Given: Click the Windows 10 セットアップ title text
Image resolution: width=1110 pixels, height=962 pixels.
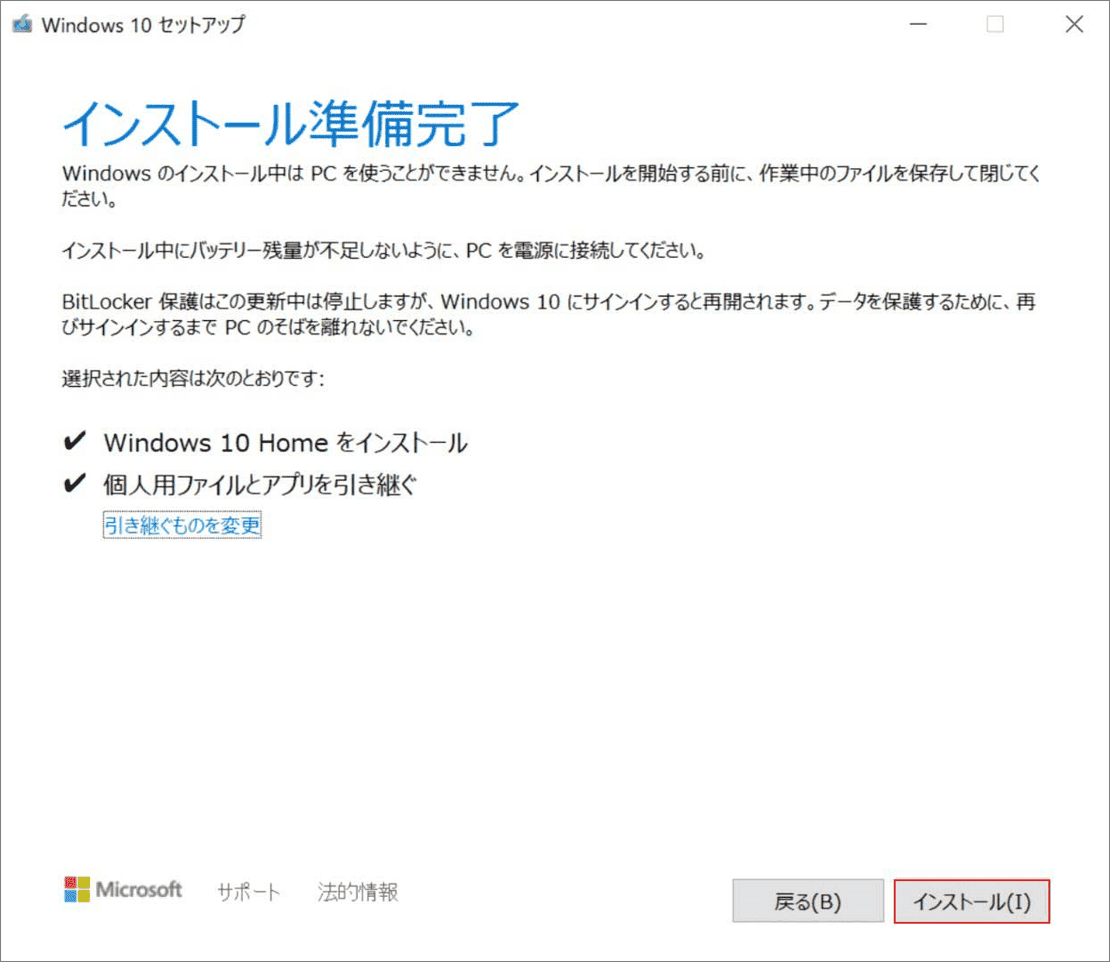Looking at the screenshot, I should 143,25.
